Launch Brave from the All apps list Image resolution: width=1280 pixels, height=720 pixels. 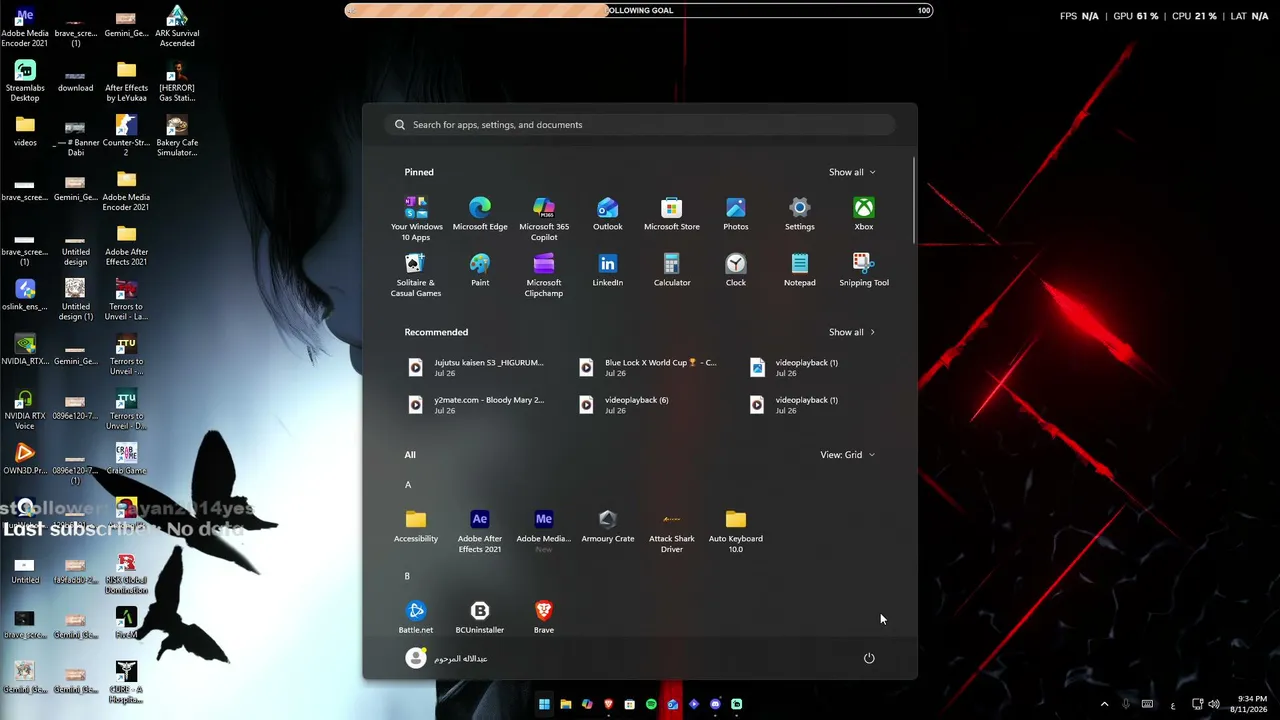(544, 617)
